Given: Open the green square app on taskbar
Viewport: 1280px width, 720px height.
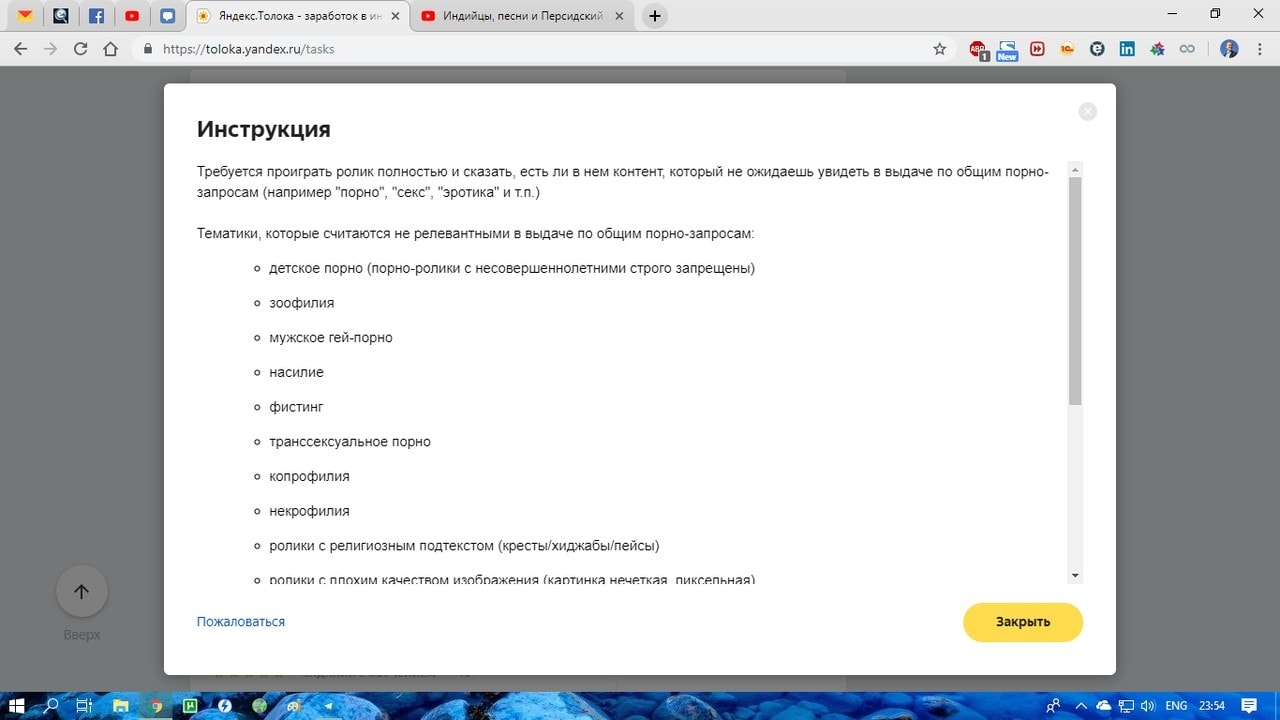Looking at the screenshot, I should point(190,705).
